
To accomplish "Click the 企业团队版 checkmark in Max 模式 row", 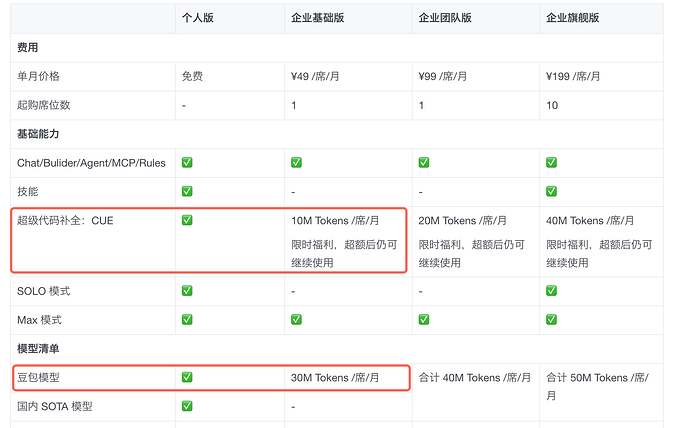I will [x=424, y=319].
